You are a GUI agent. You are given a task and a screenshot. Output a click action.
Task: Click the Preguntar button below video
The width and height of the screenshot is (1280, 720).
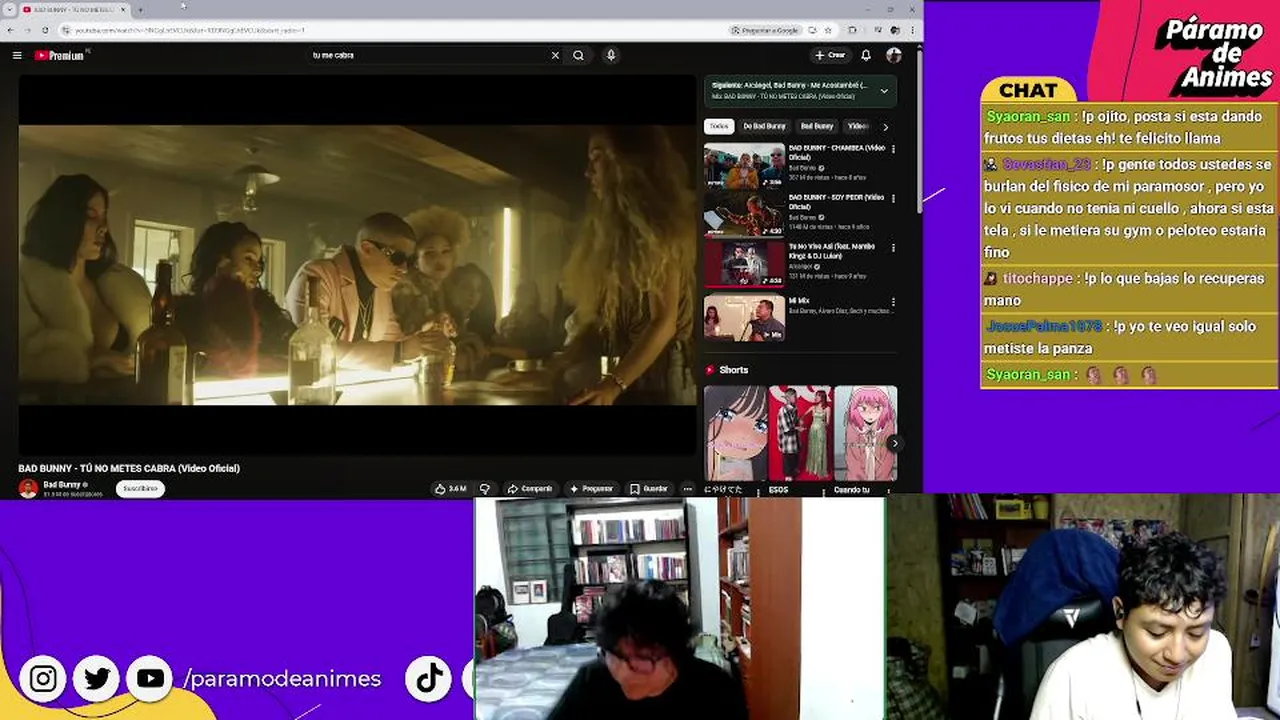tap(591, 489)
